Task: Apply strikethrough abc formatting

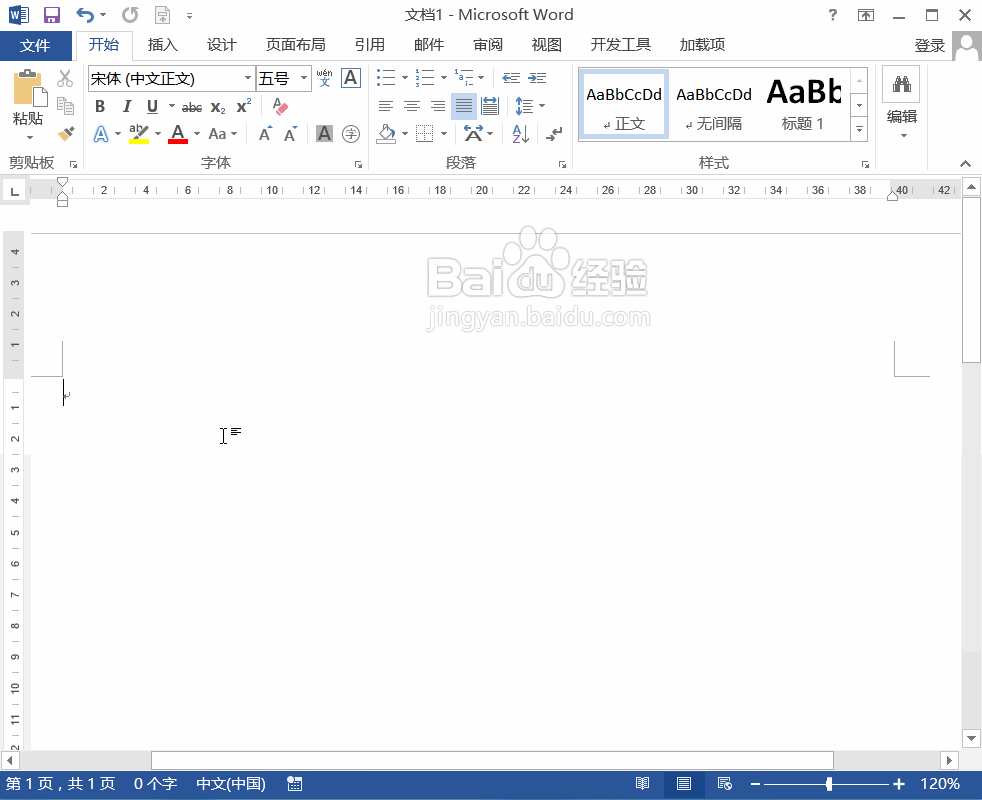Action: [192, 107]
